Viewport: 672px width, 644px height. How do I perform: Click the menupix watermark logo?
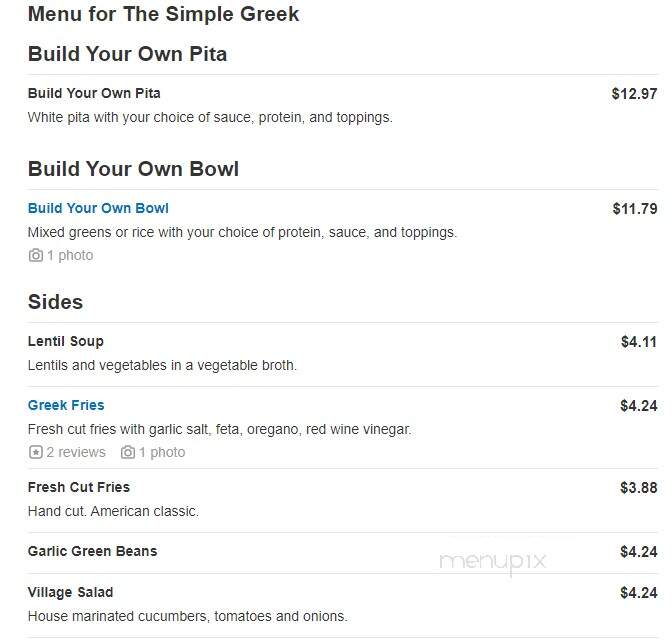click(493, 562)
